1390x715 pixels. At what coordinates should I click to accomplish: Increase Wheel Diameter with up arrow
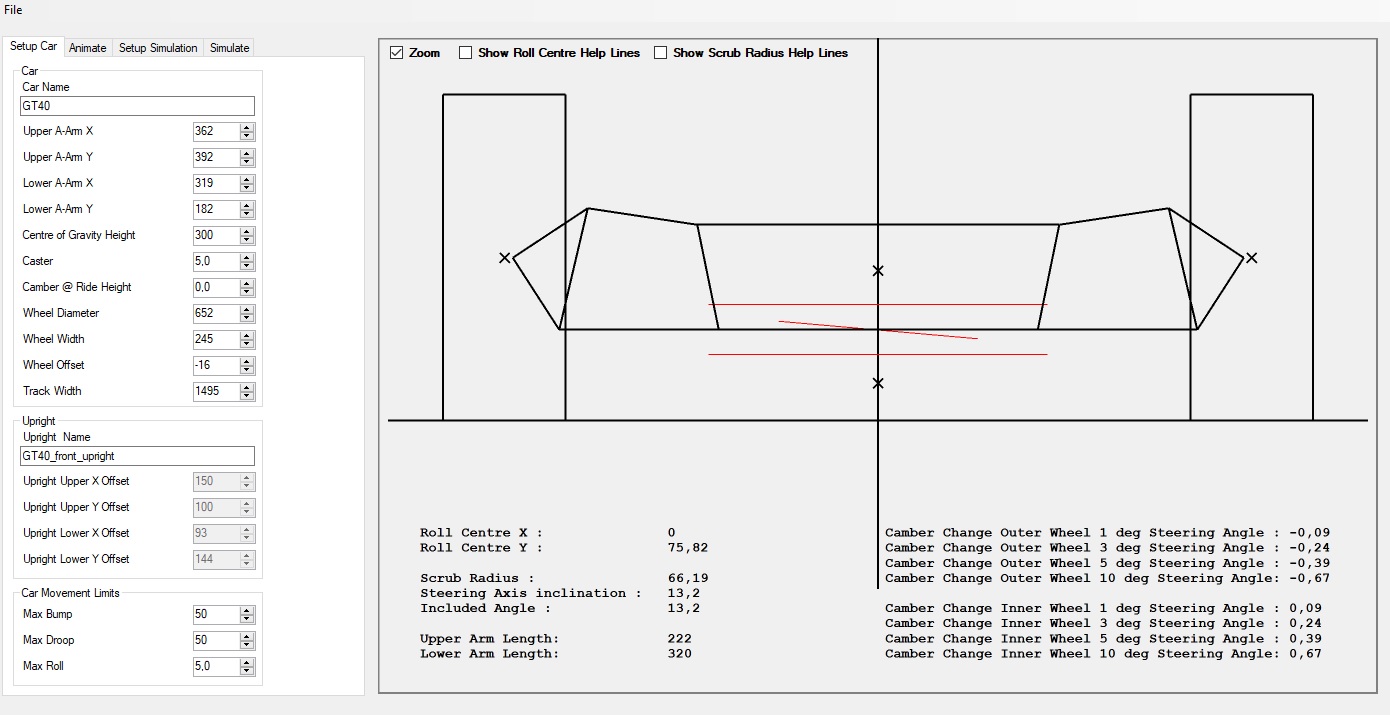coord(247,309)
